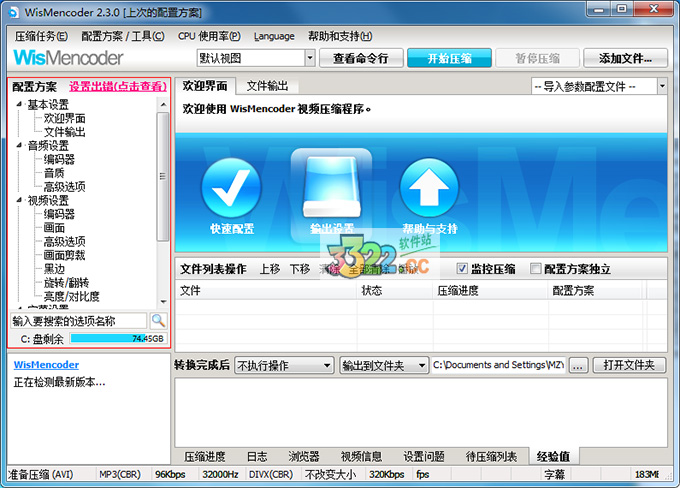Viewport: 680px width, 488px height.
Task: Open the 配置方案 / 工具(C) menu
Action: [123, 36]
